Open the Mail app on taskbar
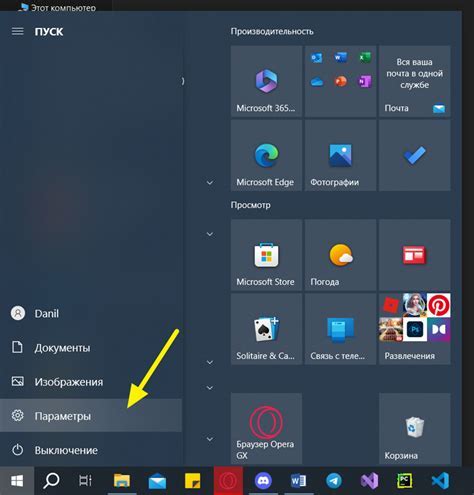Image resolution: width=474 pixels, height=495 pixels. point(157,481)
